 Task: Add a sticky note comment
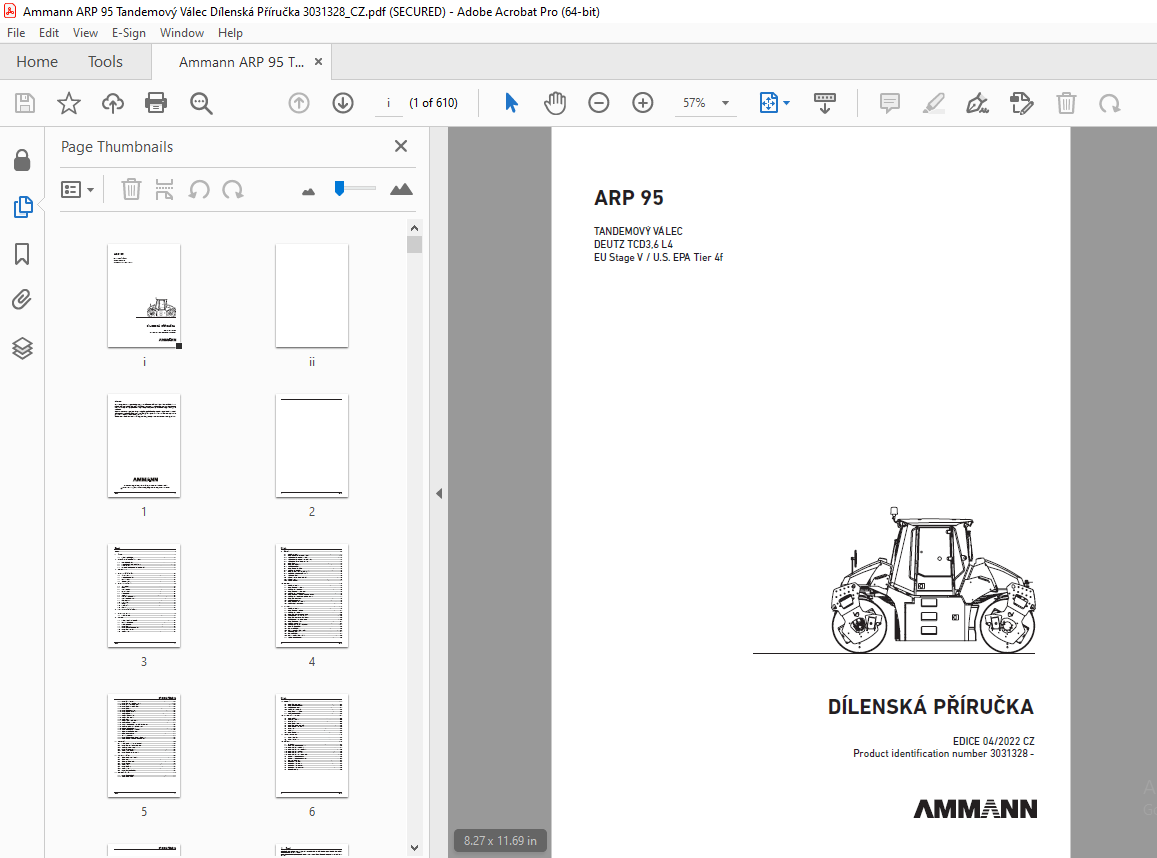[x=890, y=103]
